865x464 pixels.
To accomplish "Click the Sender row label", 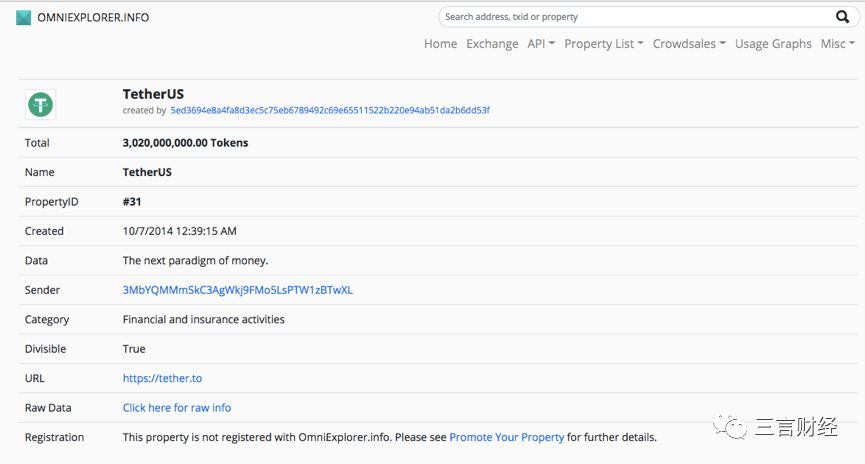I will tap(42, 290).
